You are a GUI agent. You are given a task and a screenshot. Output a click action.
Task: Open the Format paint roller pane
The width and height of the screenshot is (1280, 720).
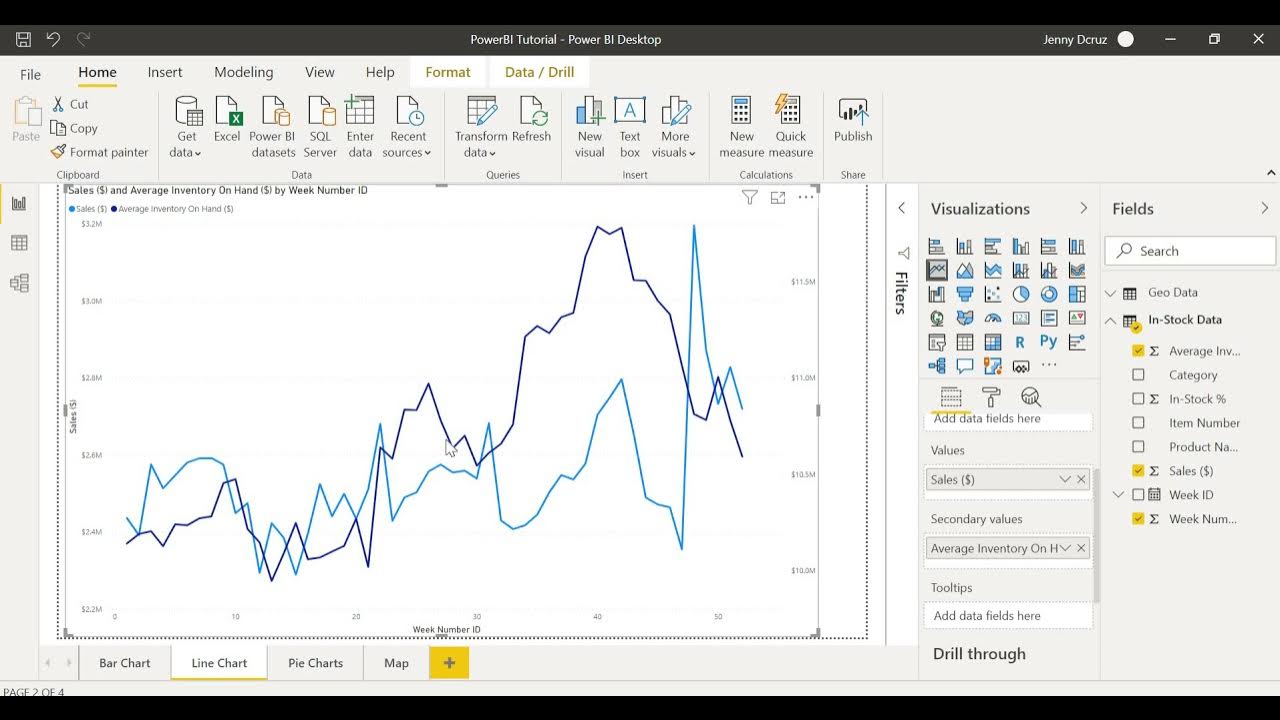[x=990, y=397]
